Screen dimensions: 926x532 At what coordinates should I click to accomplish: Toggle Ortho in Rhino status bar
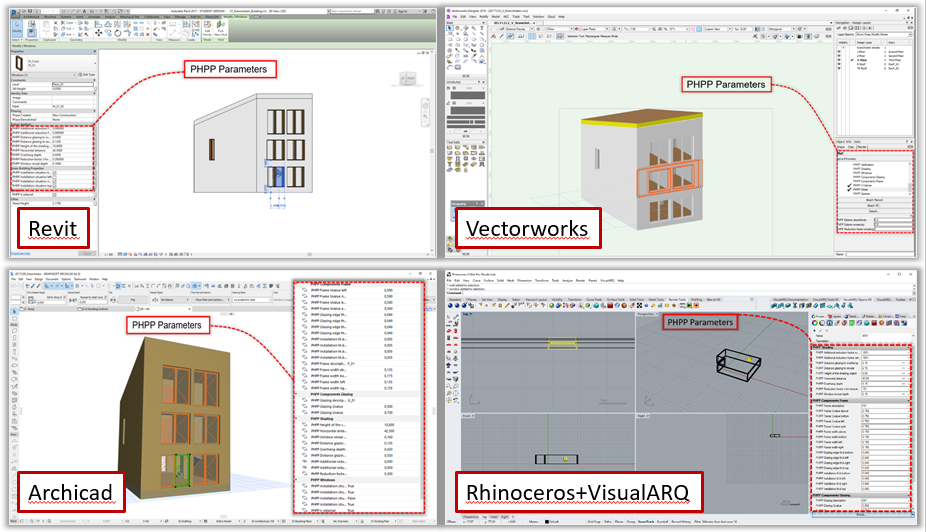click(x=608, y=522)
